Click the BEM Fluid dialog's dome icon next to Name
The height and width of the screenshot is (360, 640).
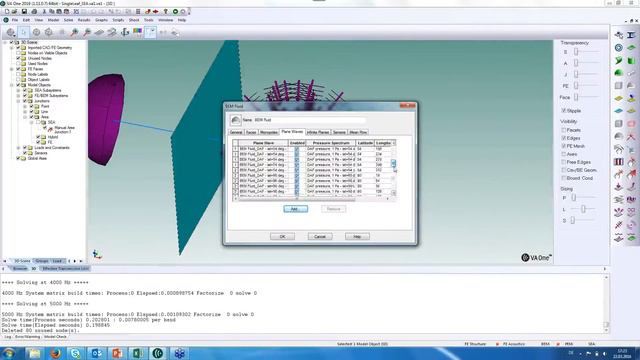point(235,120)
